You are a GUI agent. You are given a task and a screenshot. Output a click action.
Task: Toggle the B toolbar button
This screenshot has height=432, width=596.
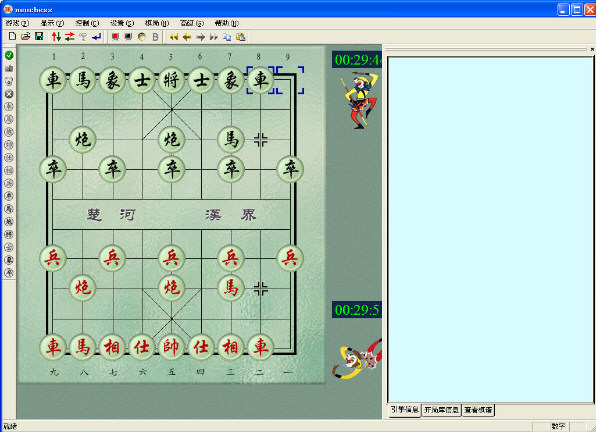155,37
